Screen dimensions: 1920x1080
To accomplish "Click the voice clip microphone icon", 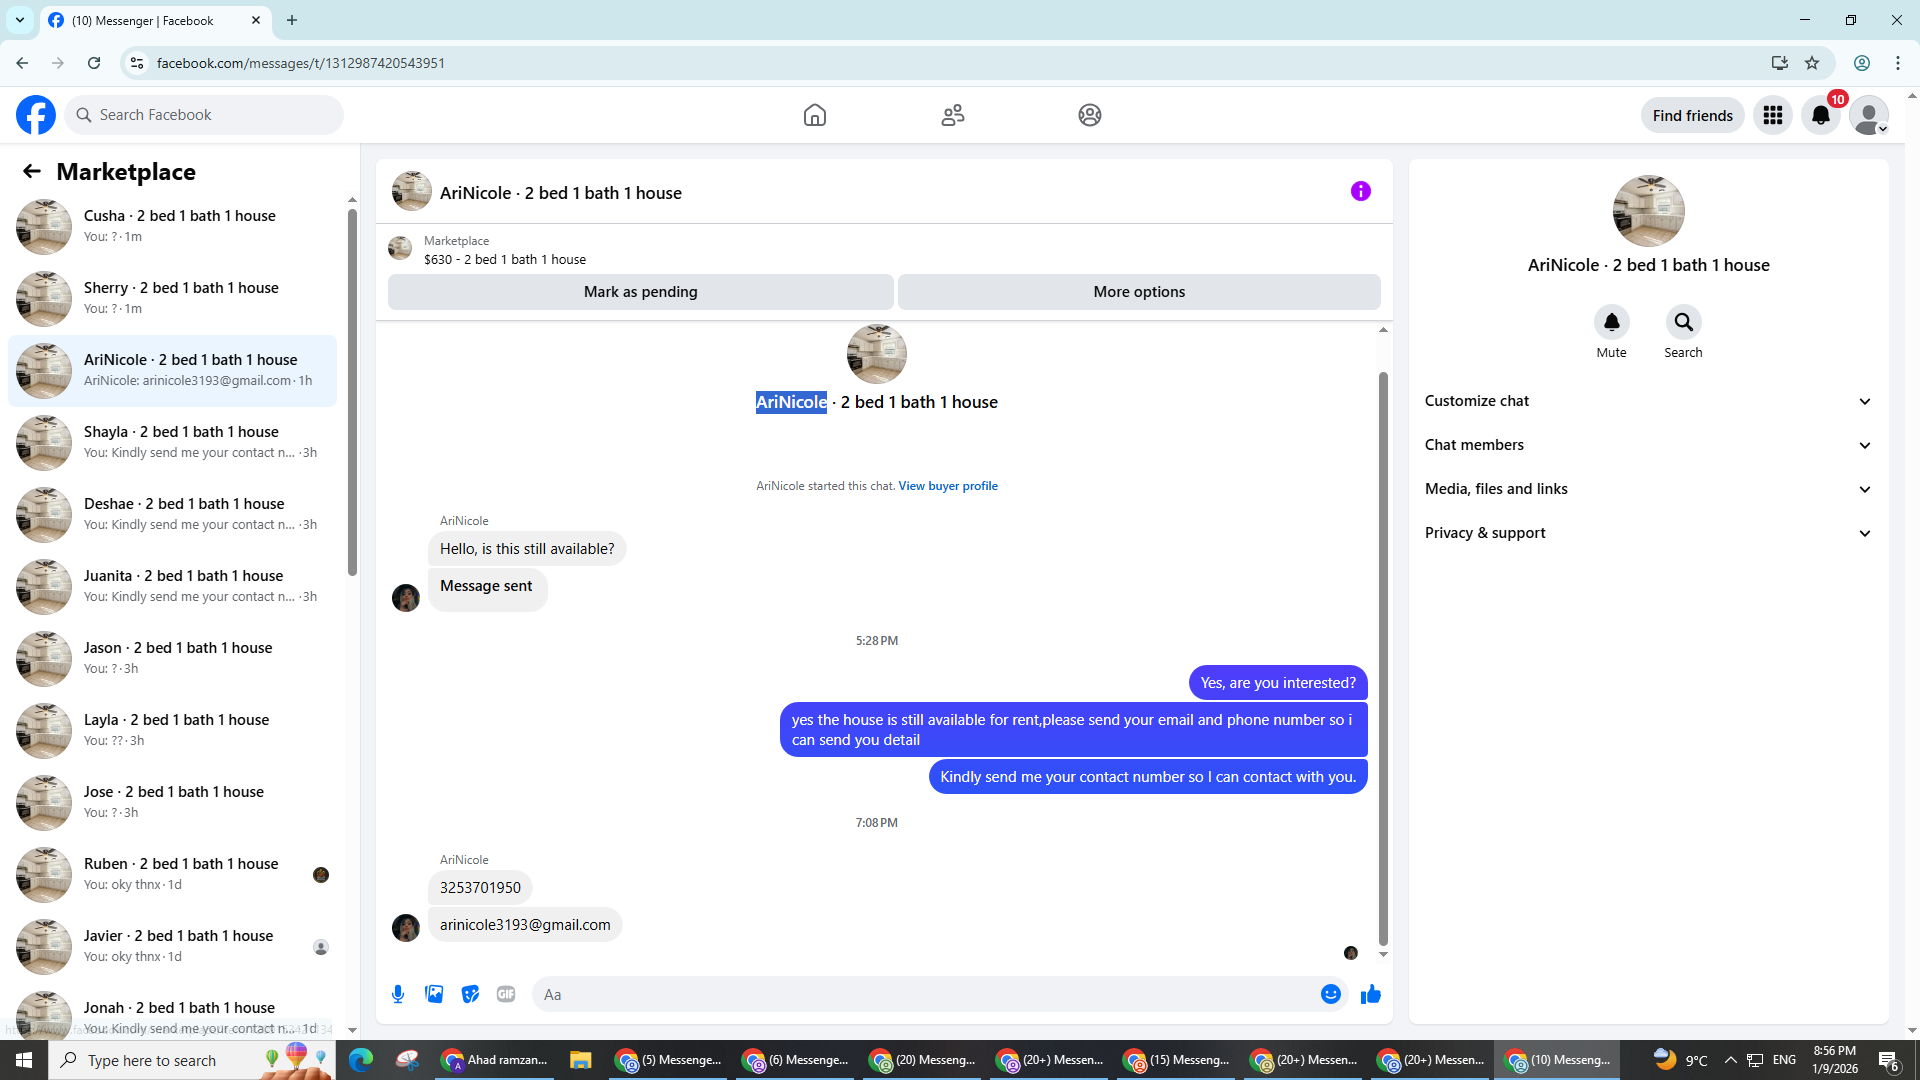I will coord(398,994).
